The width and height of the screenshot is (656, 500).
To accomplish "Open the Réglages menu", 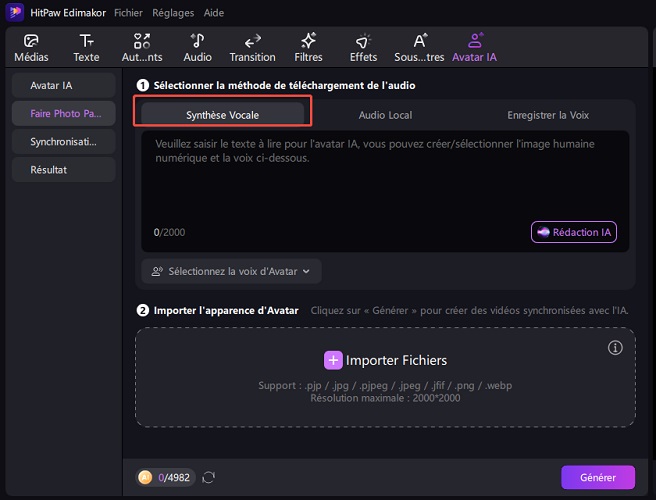I will [x=173, y=13].
